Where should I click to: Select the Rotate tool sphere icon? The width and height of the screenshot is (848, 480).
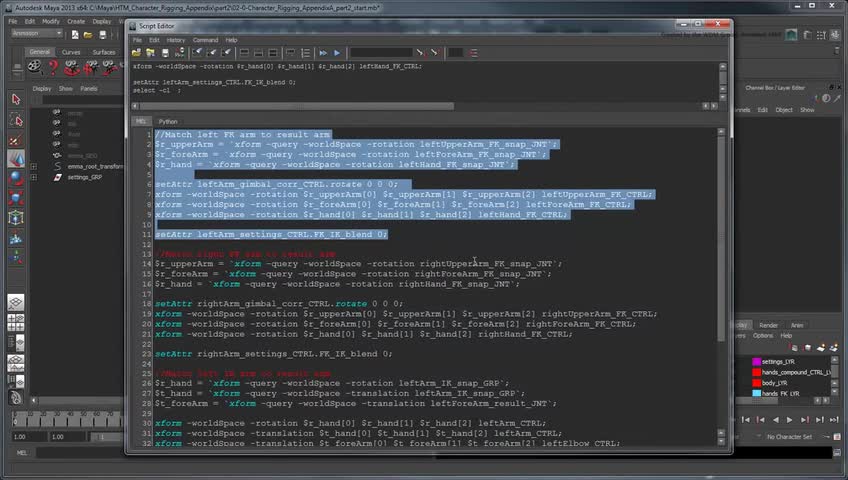(x=16, y=178)
